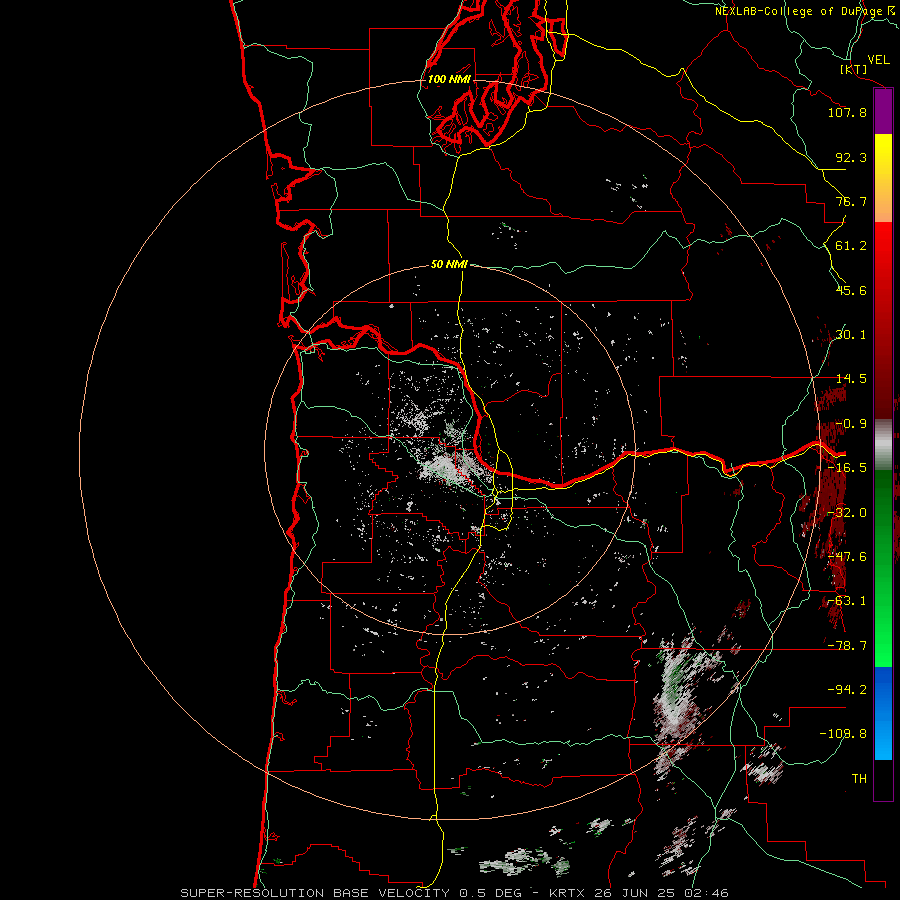Click the [KT] units label
Viewport: 900px width, 900px height.
click(x=854, y=69)
